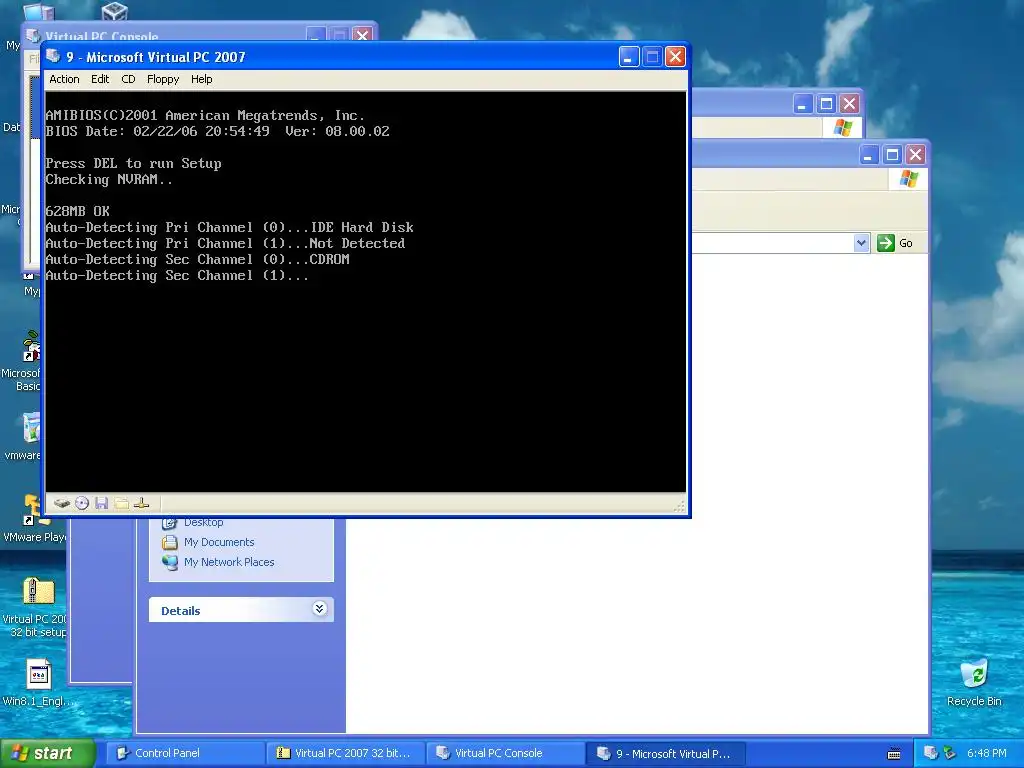
Task: Click the on-screen keyboard icon in taskbar
Action: (x=894, y=754)
